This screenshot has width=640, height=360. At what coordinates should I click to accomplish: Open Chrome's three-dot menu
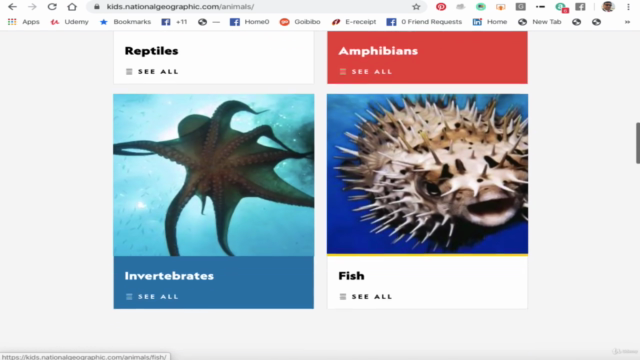[629, 7]
